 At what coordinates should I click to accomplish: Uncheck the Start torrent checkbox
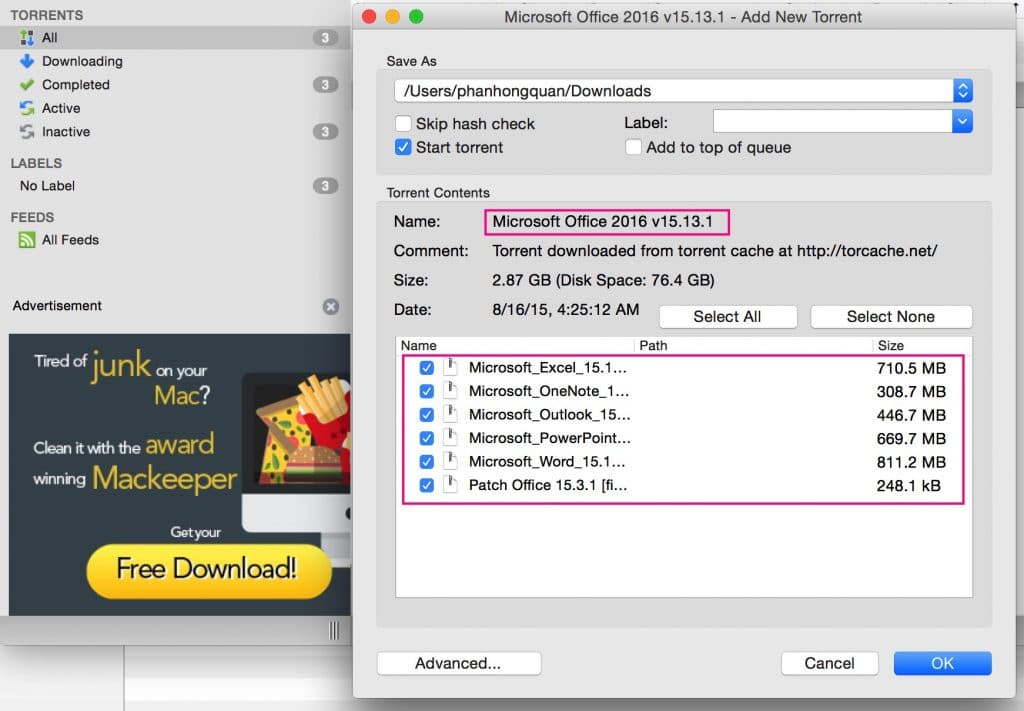click(x=403, y=147)
